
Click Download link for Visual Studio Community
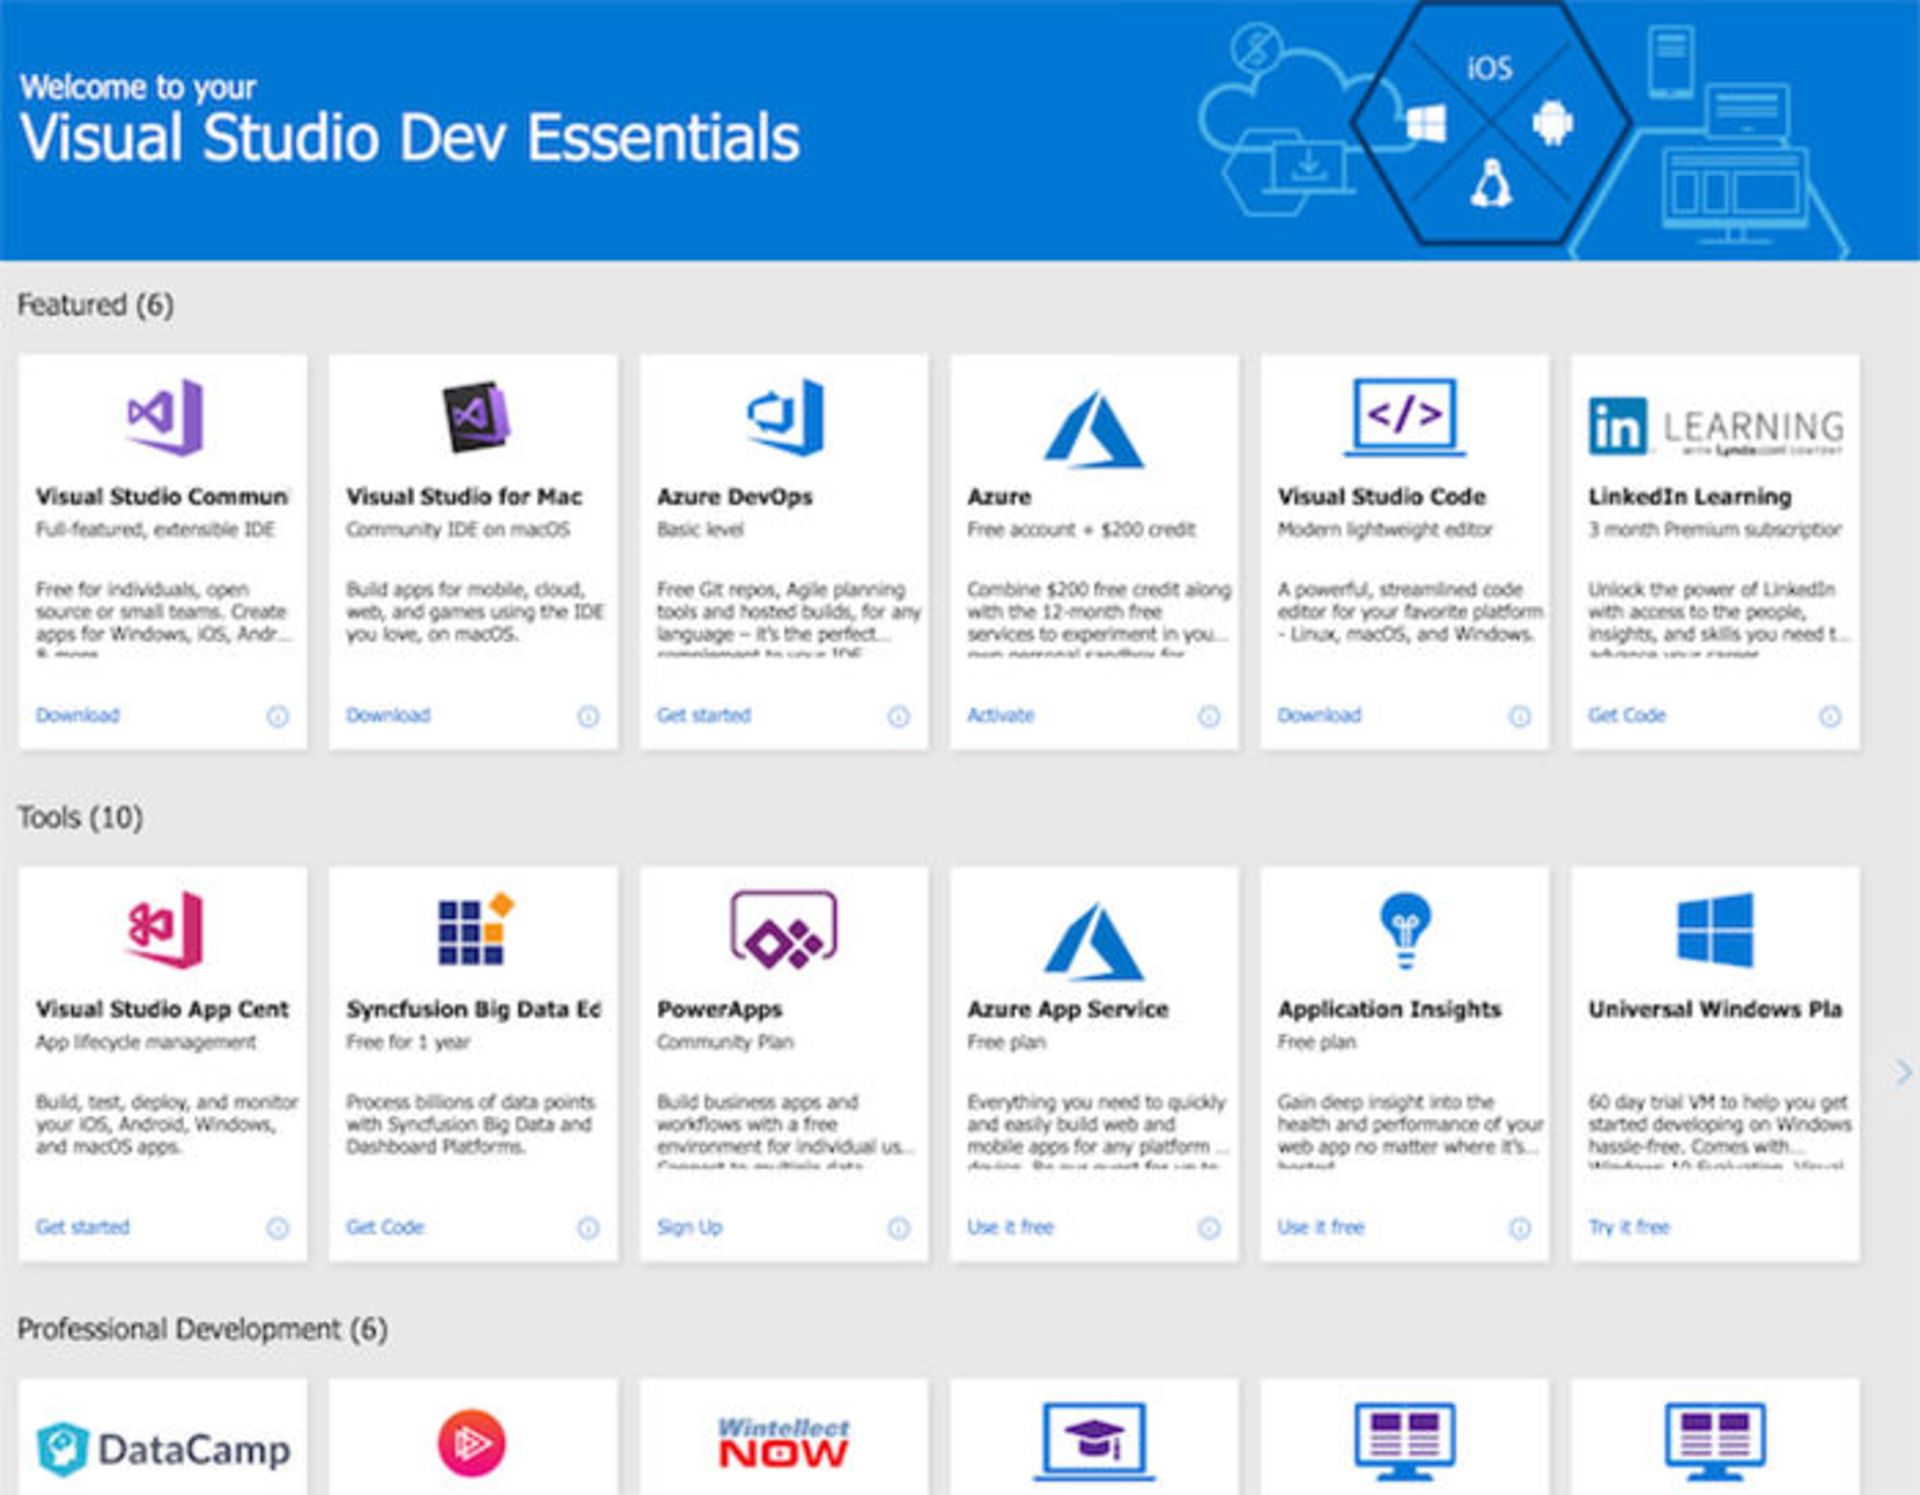(x=78, y=715)
